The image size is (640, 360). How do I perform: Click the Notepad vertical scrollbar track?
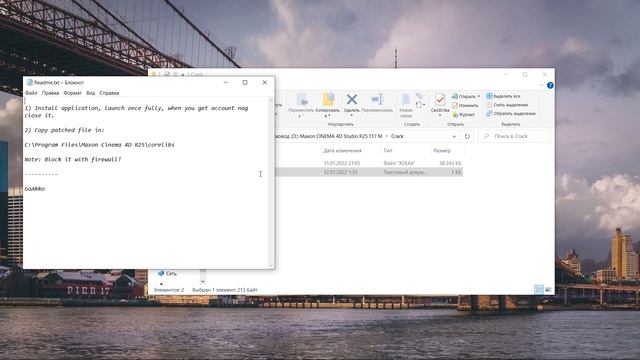(x=271, y=183)
